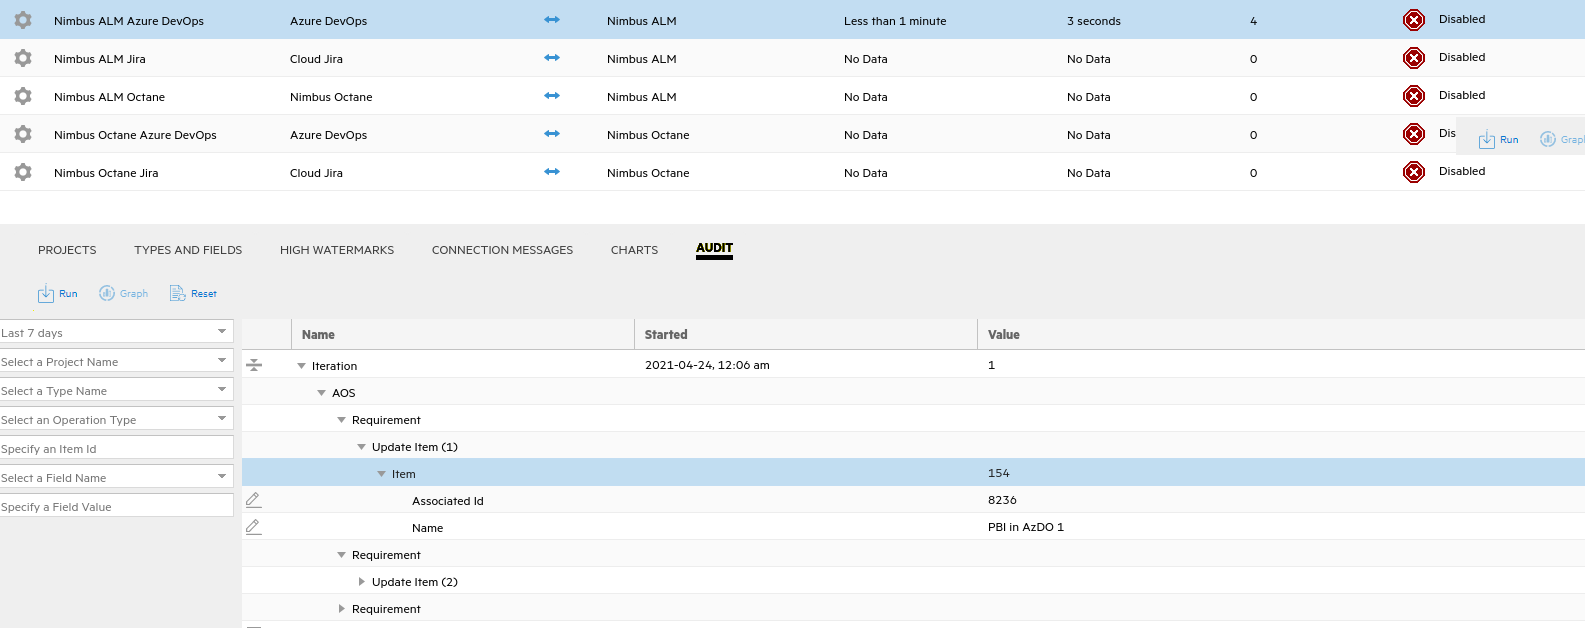
Task: Click sync arrows icon for Nimbus ALM Octane
Action: [x=552, y=96]
